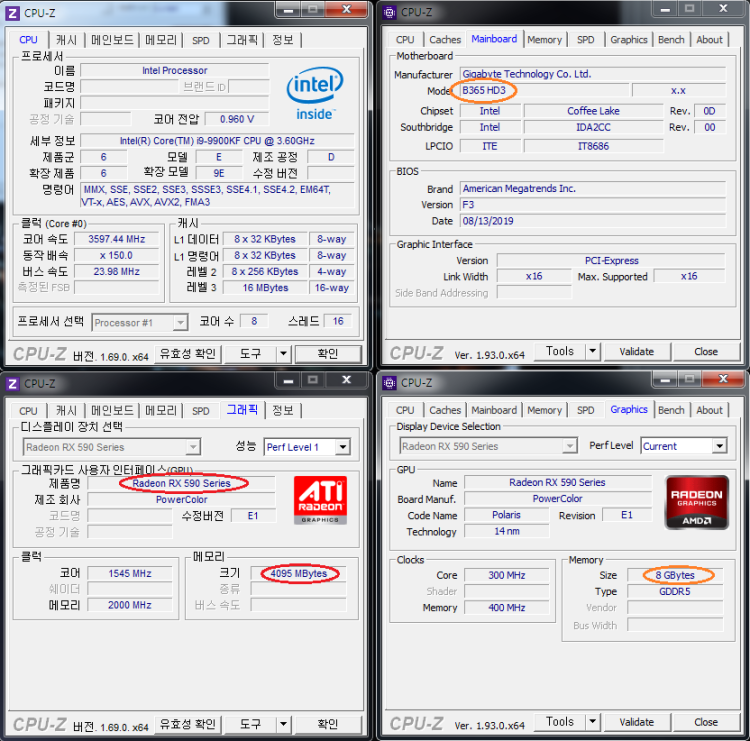Select Mainboard tab in English Graphics window

494,410
